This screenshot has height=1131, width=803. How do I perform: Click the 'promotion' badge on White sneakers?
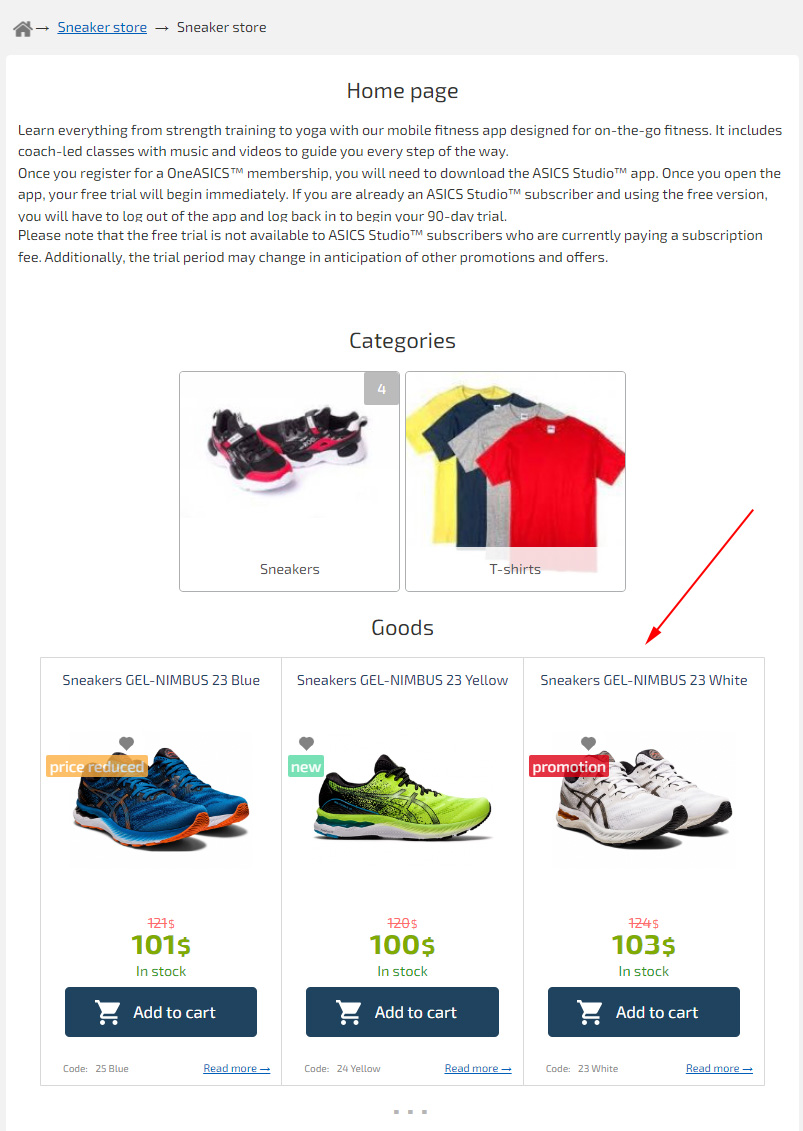pyautogui.click(x=569, y=766)
